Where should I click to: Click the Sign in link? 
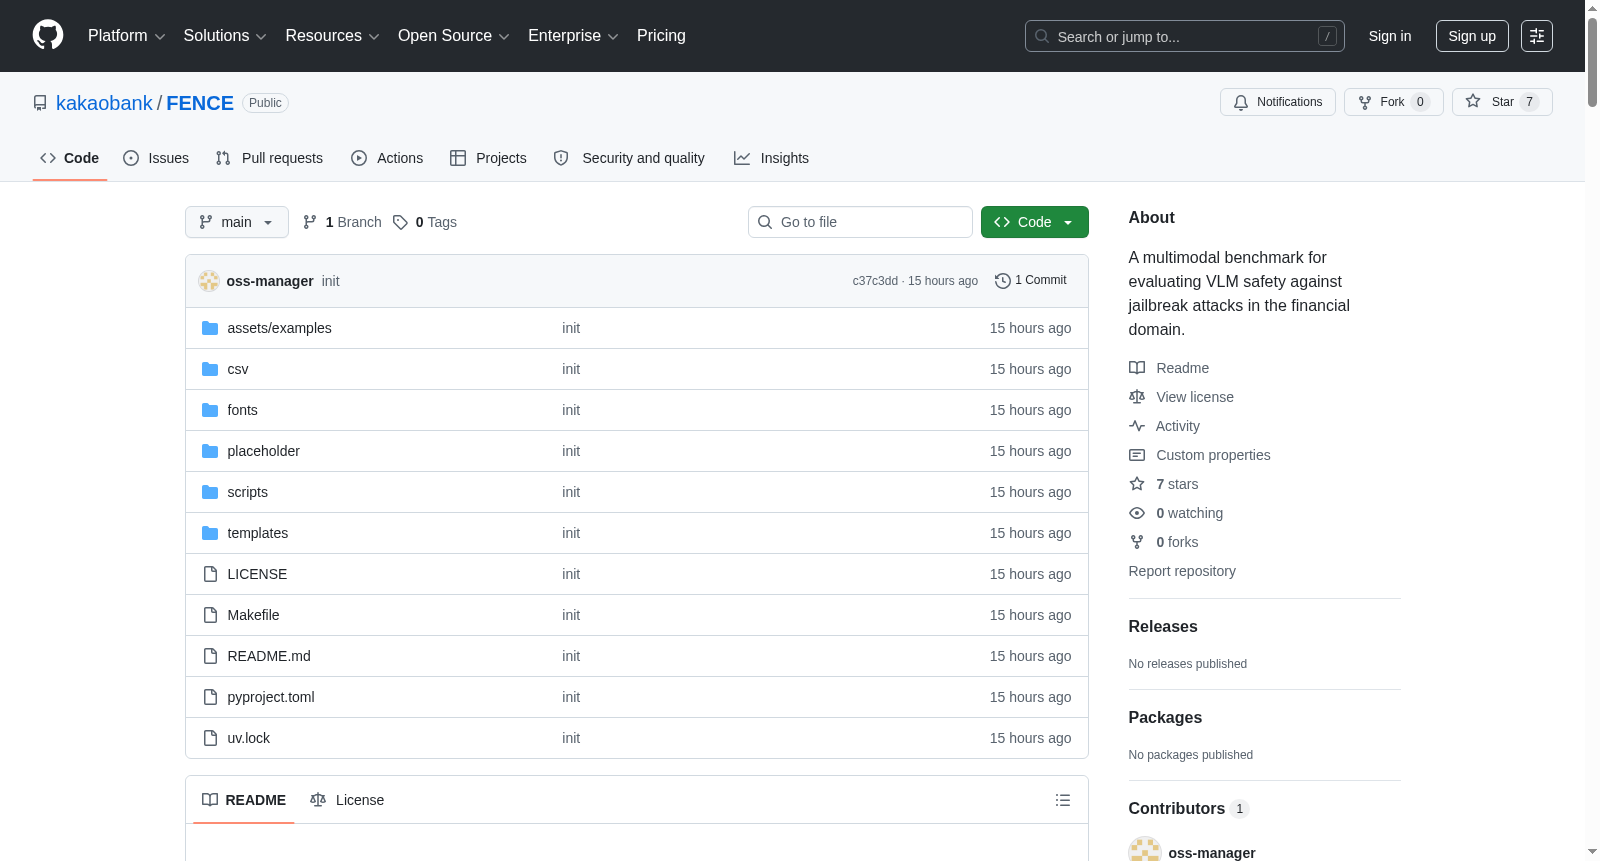coord(1390,36)
